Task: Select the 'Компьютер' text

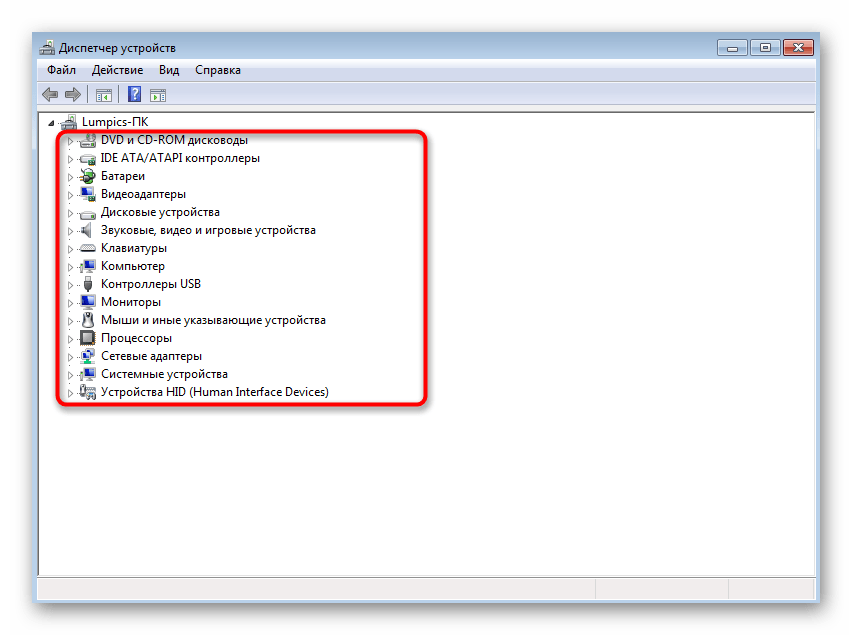Action: 133,266
